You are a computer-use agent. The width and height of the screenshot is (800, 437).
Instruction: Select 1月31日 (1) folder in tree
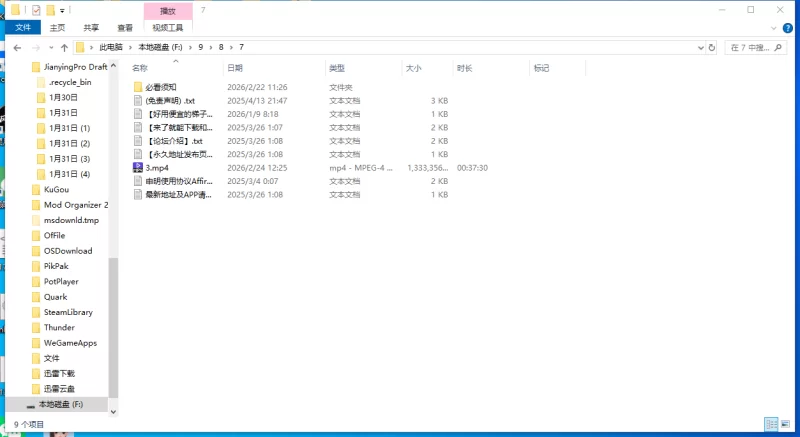(64, 128)
